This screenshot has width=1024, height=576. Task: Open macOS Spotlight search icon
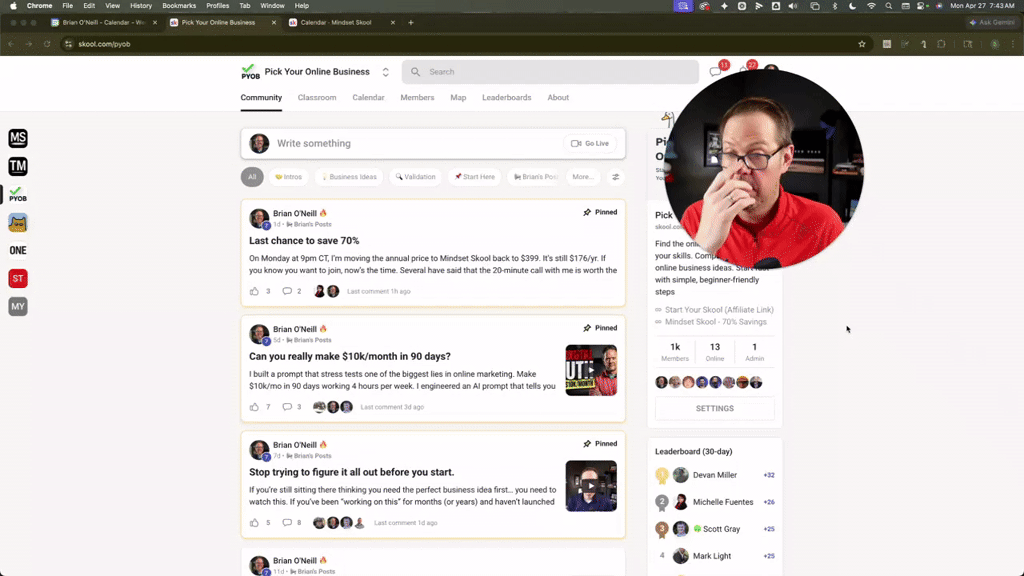coord(888,6)
